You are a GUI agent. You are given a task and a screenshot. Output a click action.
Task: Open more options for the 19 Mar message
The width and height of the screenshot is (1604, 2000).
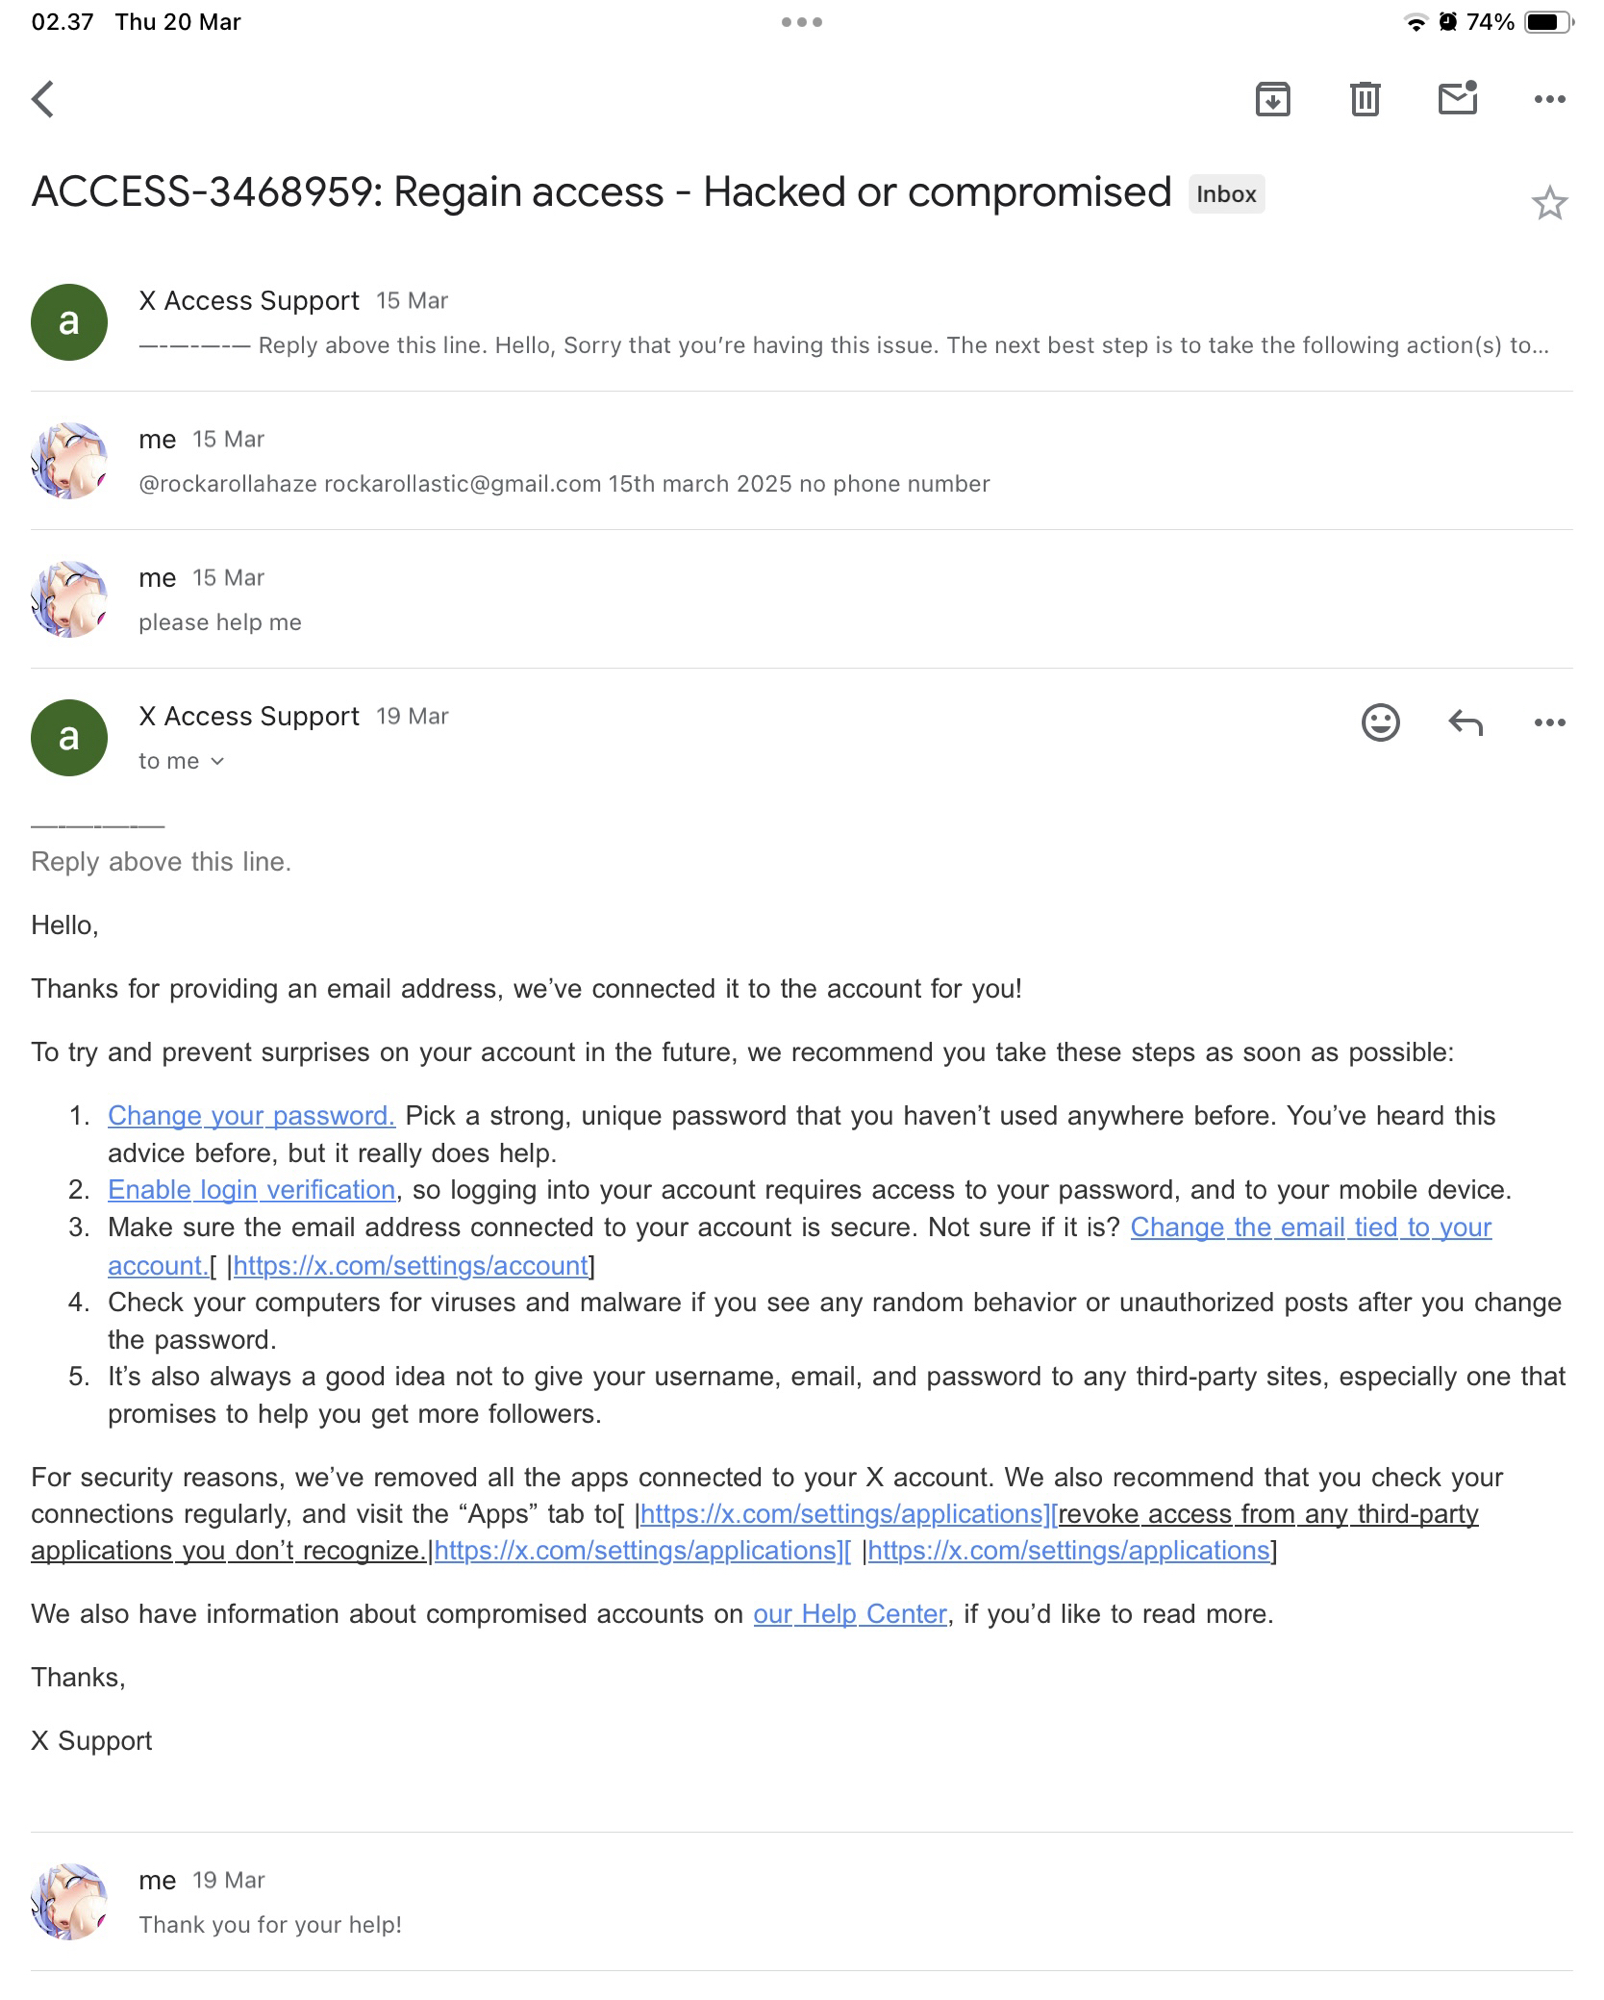point(1549,722)
